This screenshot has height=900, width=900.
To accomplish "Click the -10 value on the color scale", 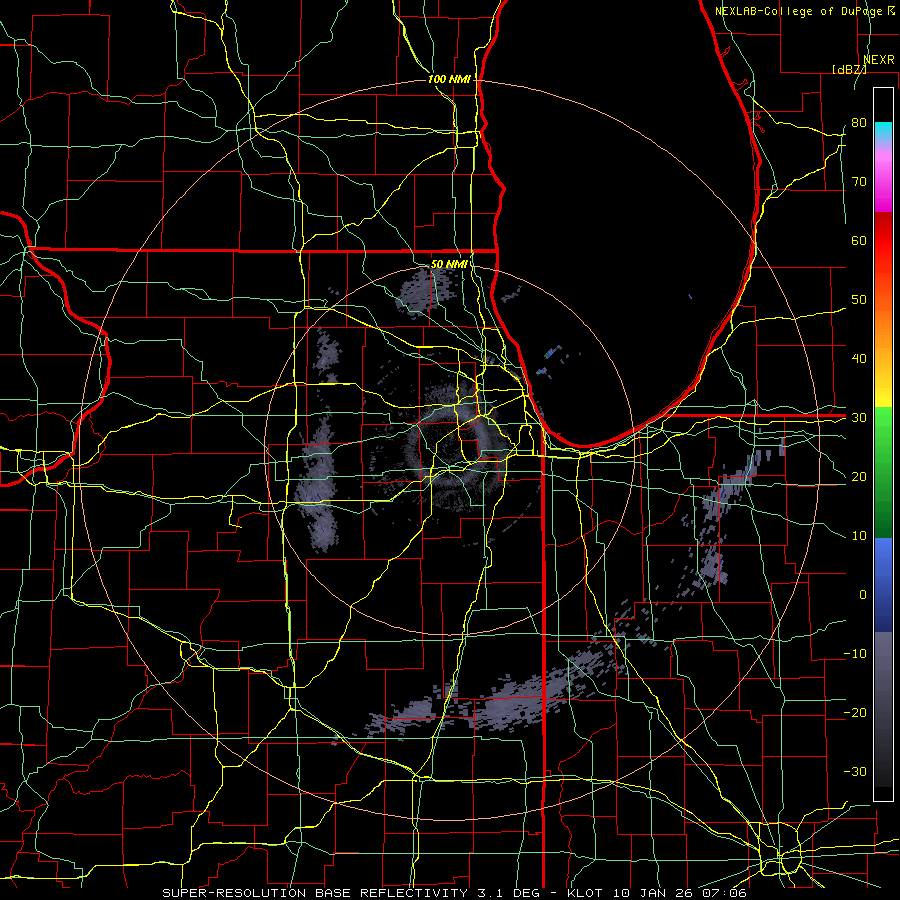I will [855, 654].
